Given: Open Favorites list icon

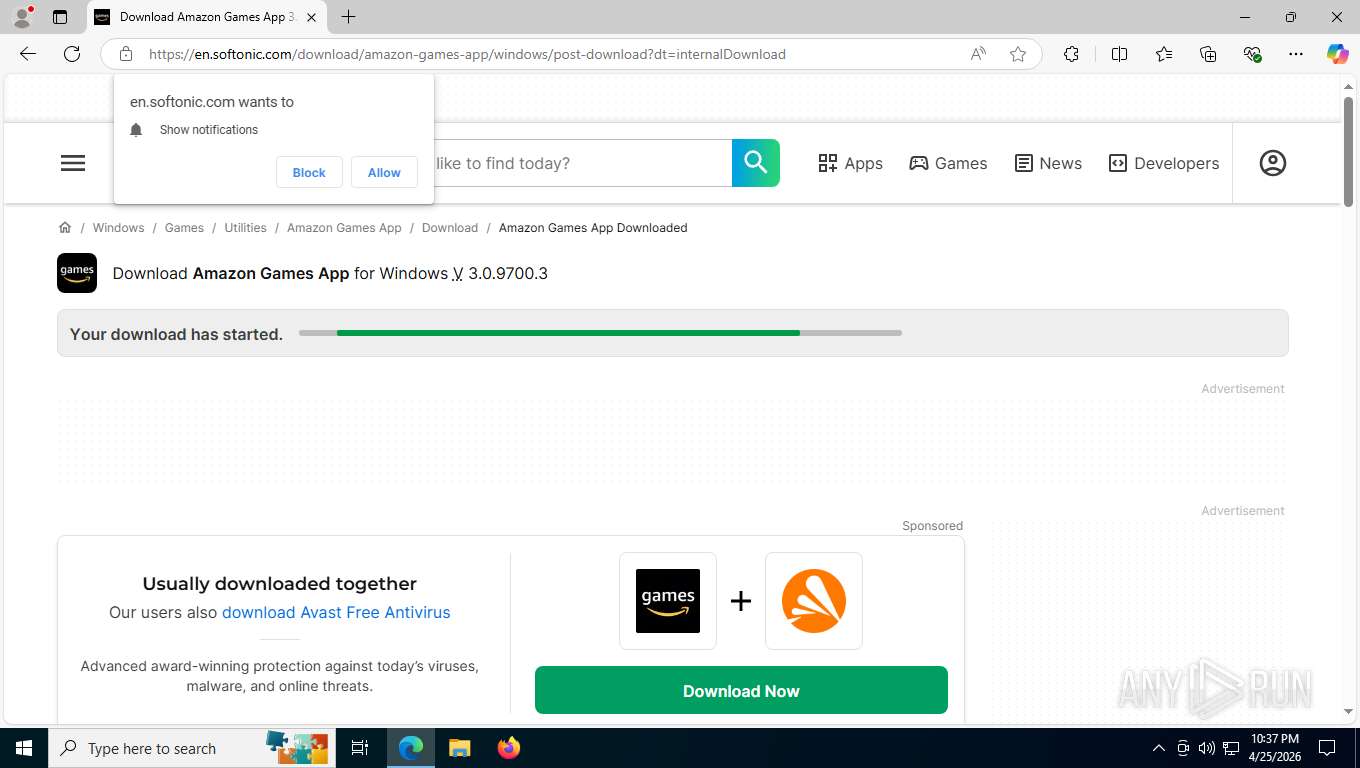Looking at the screenshot, I should point(1164,54).
